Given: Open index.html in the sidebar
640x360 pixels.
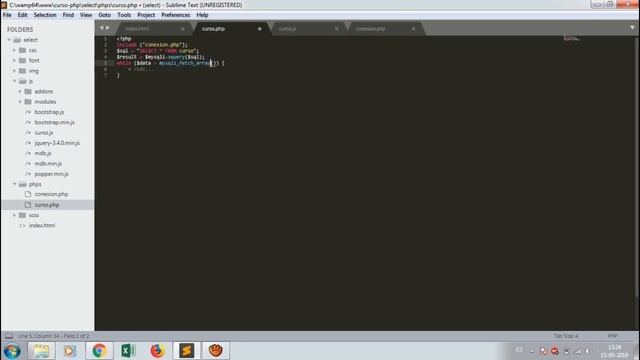Looking at the screenshot, I should coord(42,225).
